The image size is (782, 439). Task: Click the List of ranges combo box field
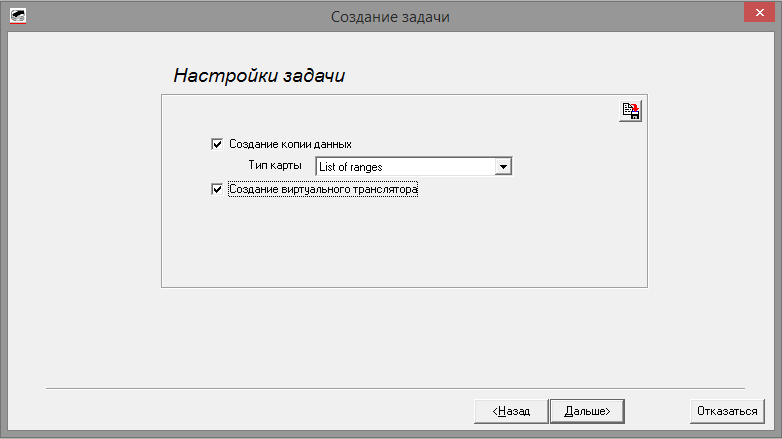coord(405,166)
